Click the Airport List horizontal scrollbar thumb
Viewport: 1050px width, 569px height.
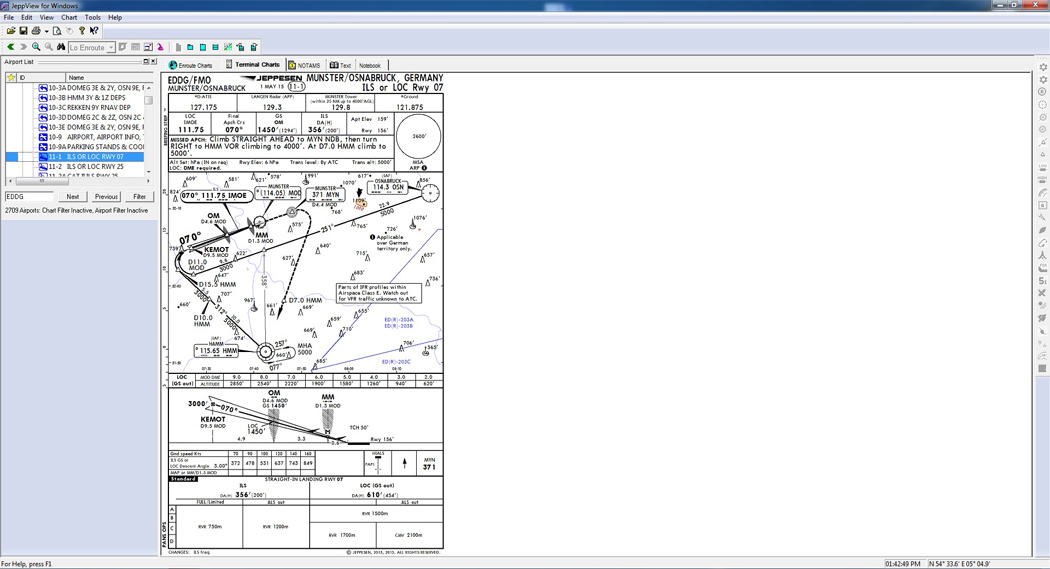pos(42,181)
